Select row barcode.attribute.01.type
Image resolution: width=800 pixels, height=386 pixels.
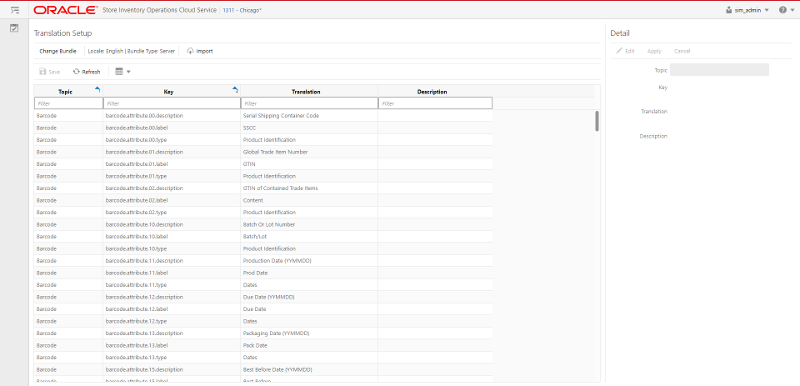(x=263, y=176)
